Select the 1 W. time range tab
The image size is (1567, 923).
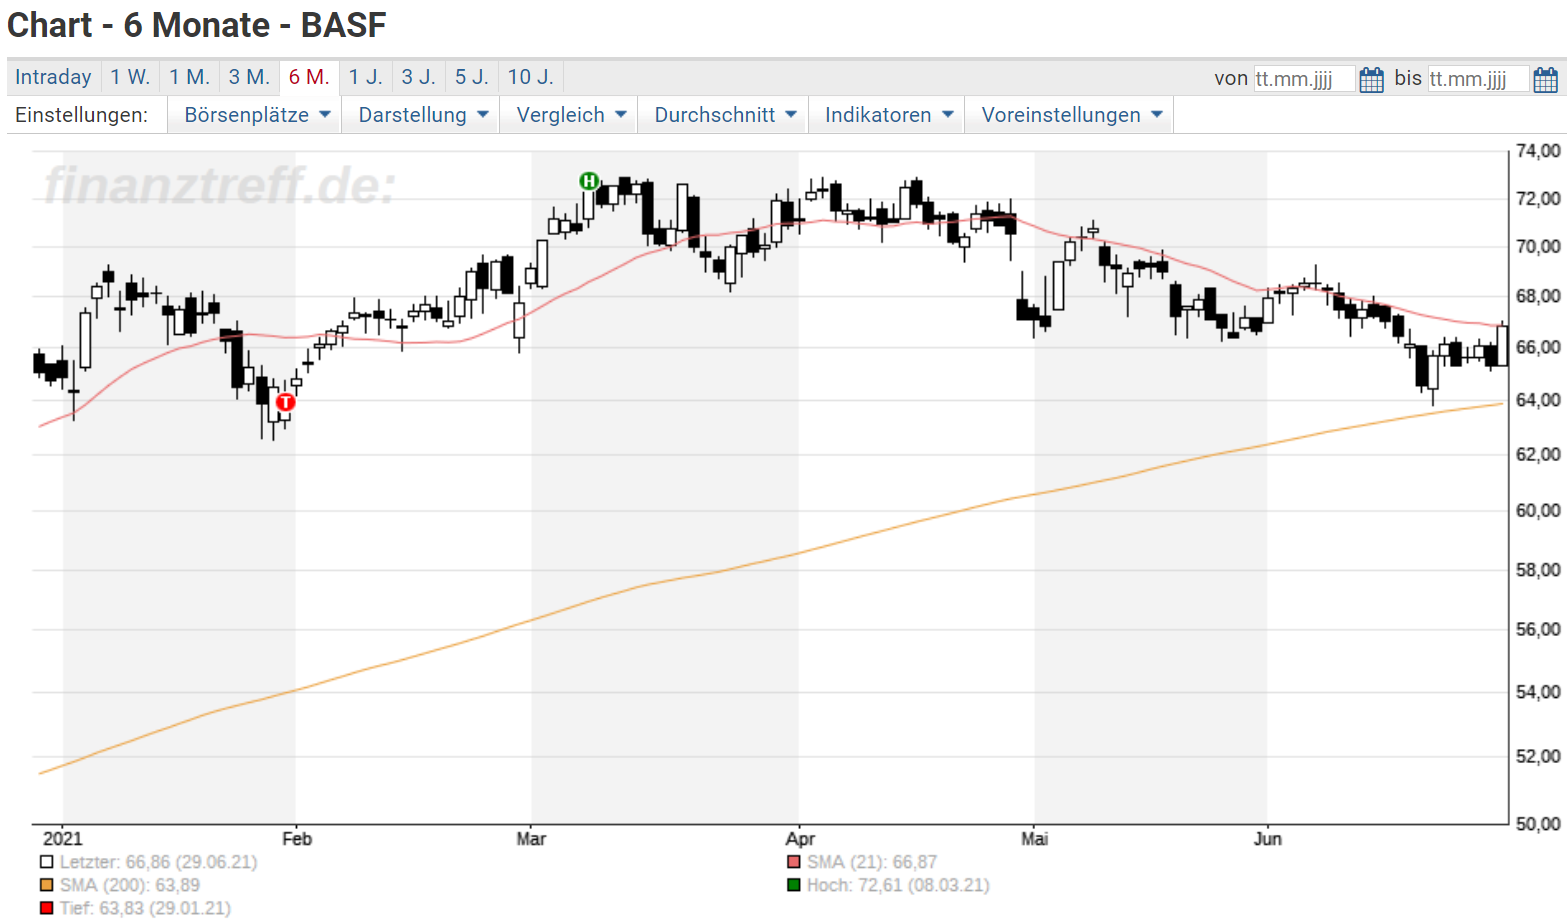click(130, 77)
